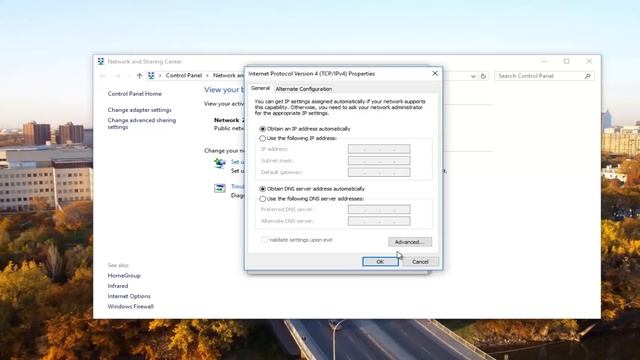Open Internet Options link
This screenshot has width=640, height=360.
tap(129, 296)
